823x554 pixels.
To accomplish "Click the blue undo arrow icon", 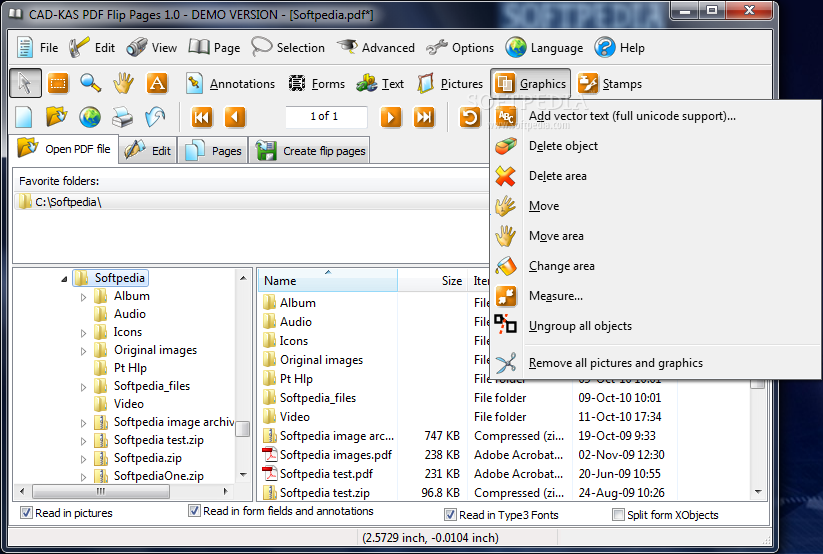I will tap(155, 117).
